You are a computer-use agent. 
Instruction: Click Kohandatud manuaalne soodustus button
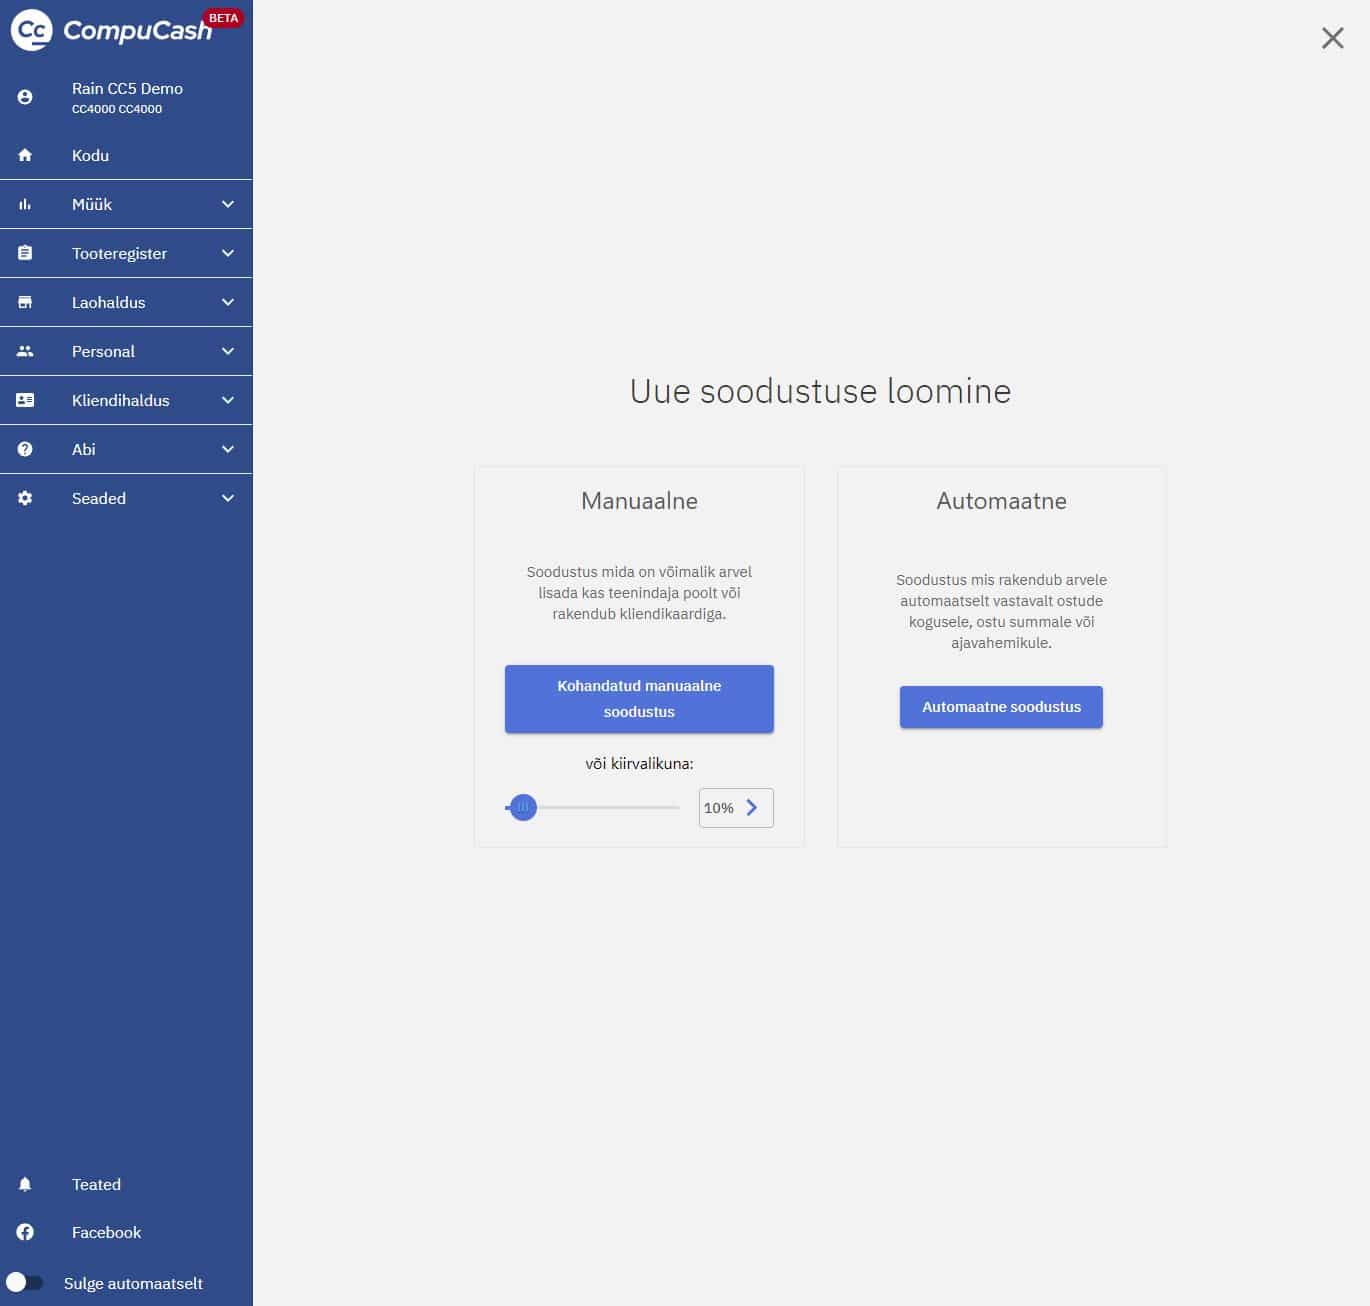pyautogui.click(x=639, y=699)
